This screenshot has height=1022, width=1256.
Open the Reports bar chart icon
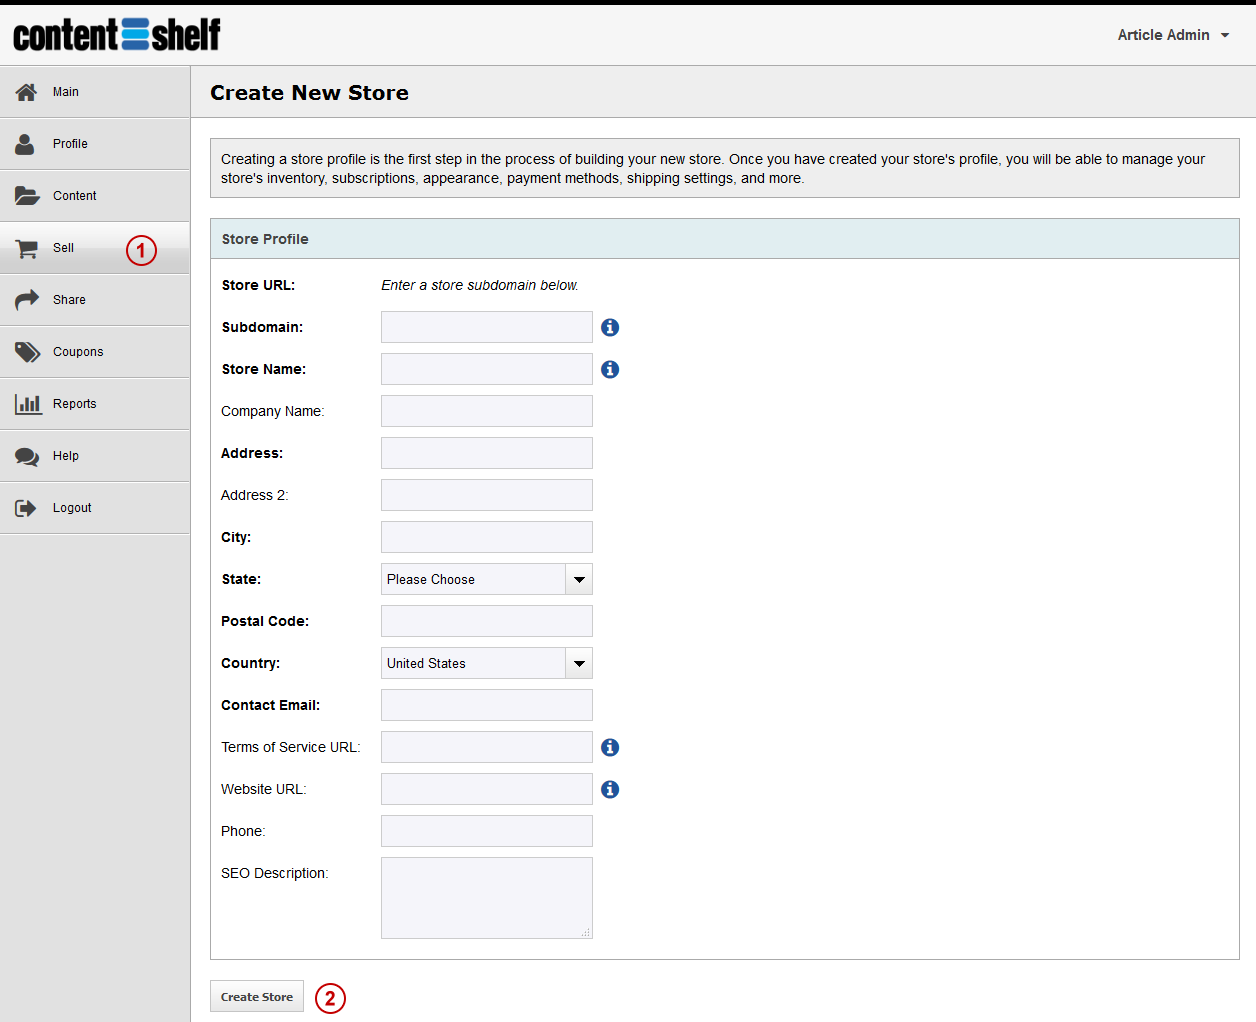click(28, 404)
